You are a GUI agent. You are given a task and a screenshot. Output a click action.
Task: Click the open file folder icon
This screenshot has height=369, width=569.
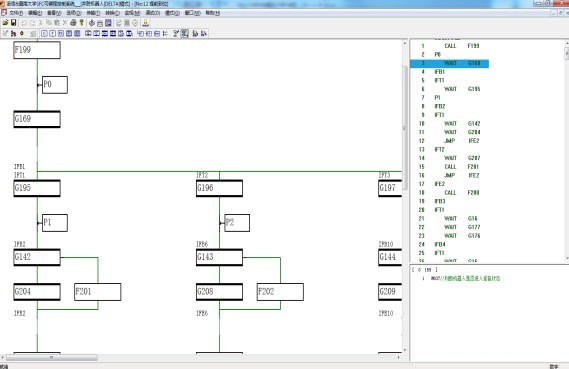click(x=5, y=23)
